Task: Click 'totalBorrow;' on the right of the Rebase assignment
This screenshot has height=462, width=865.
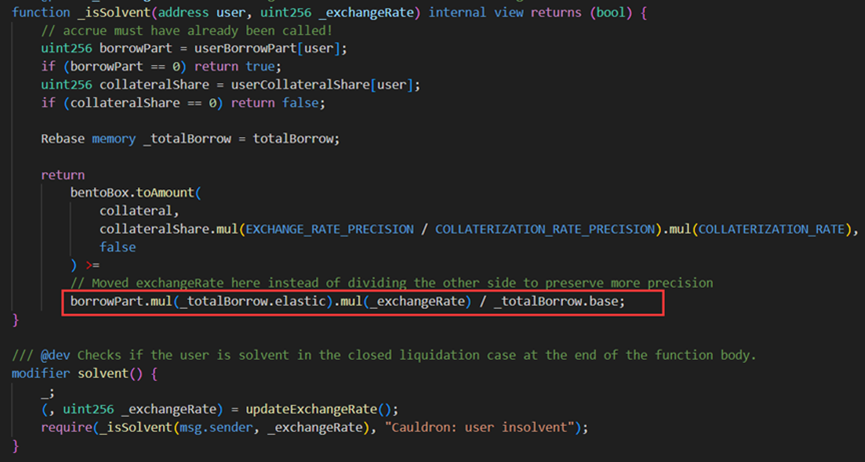Action: click(296, 139)
